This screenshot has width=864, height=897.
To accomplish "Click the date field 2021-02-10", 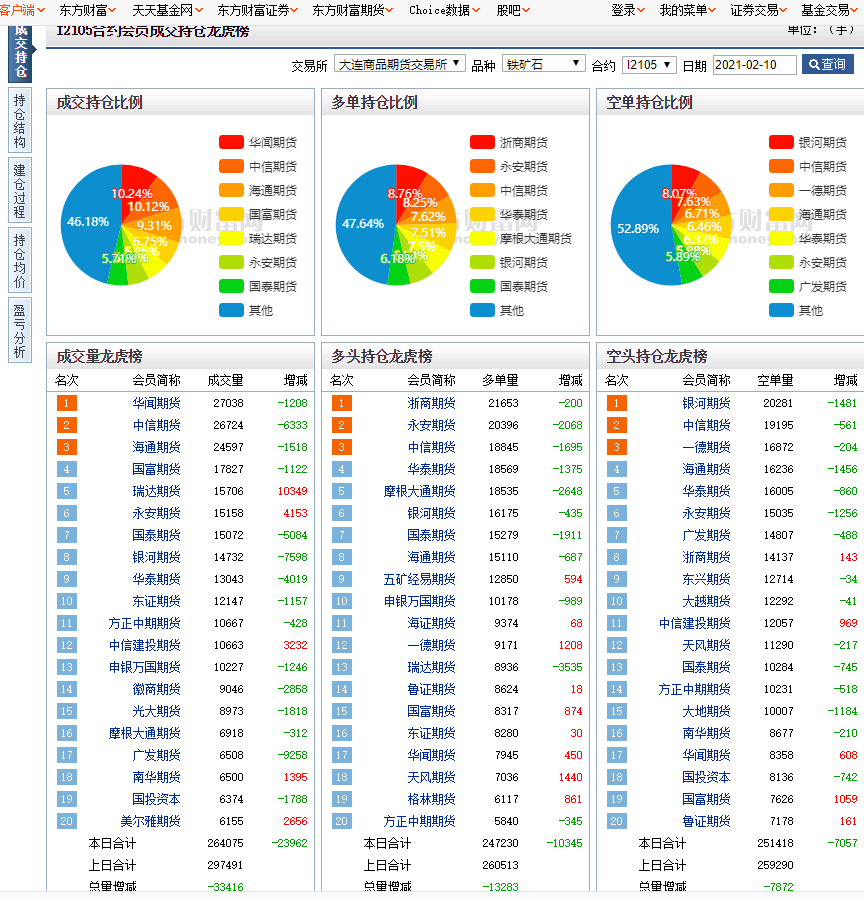I will point(754,65).
